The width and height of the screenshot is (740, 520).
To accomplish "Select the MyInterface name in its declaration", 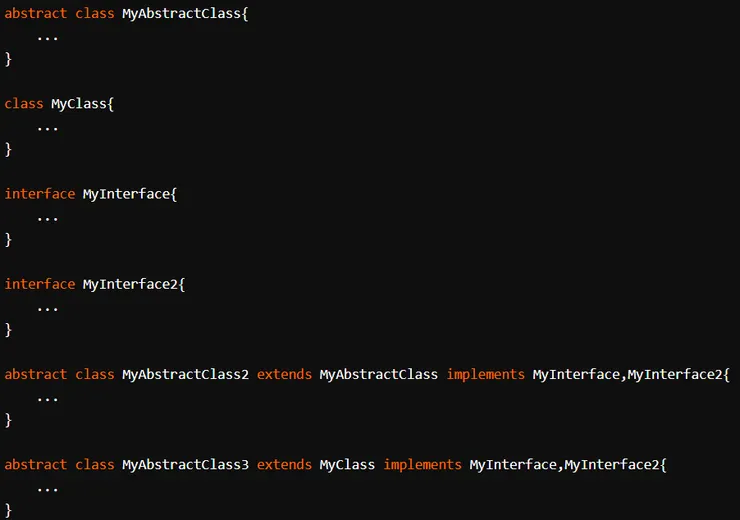I will (x=126, y=193).
